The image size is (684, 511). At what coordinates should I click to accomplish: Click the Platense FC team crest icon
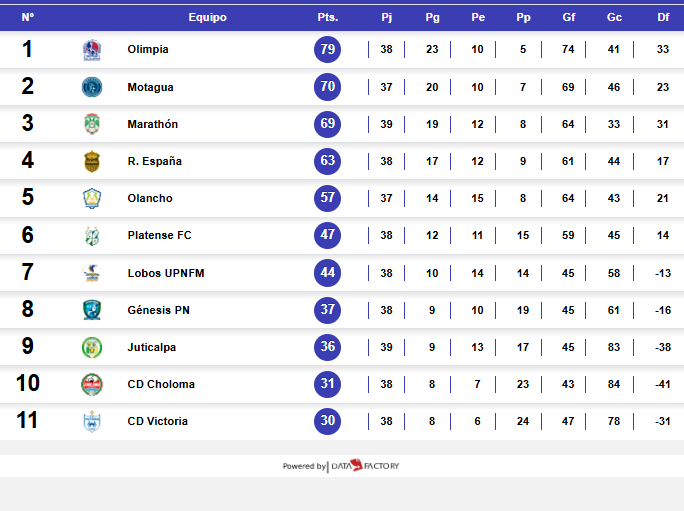coord(92,236)
